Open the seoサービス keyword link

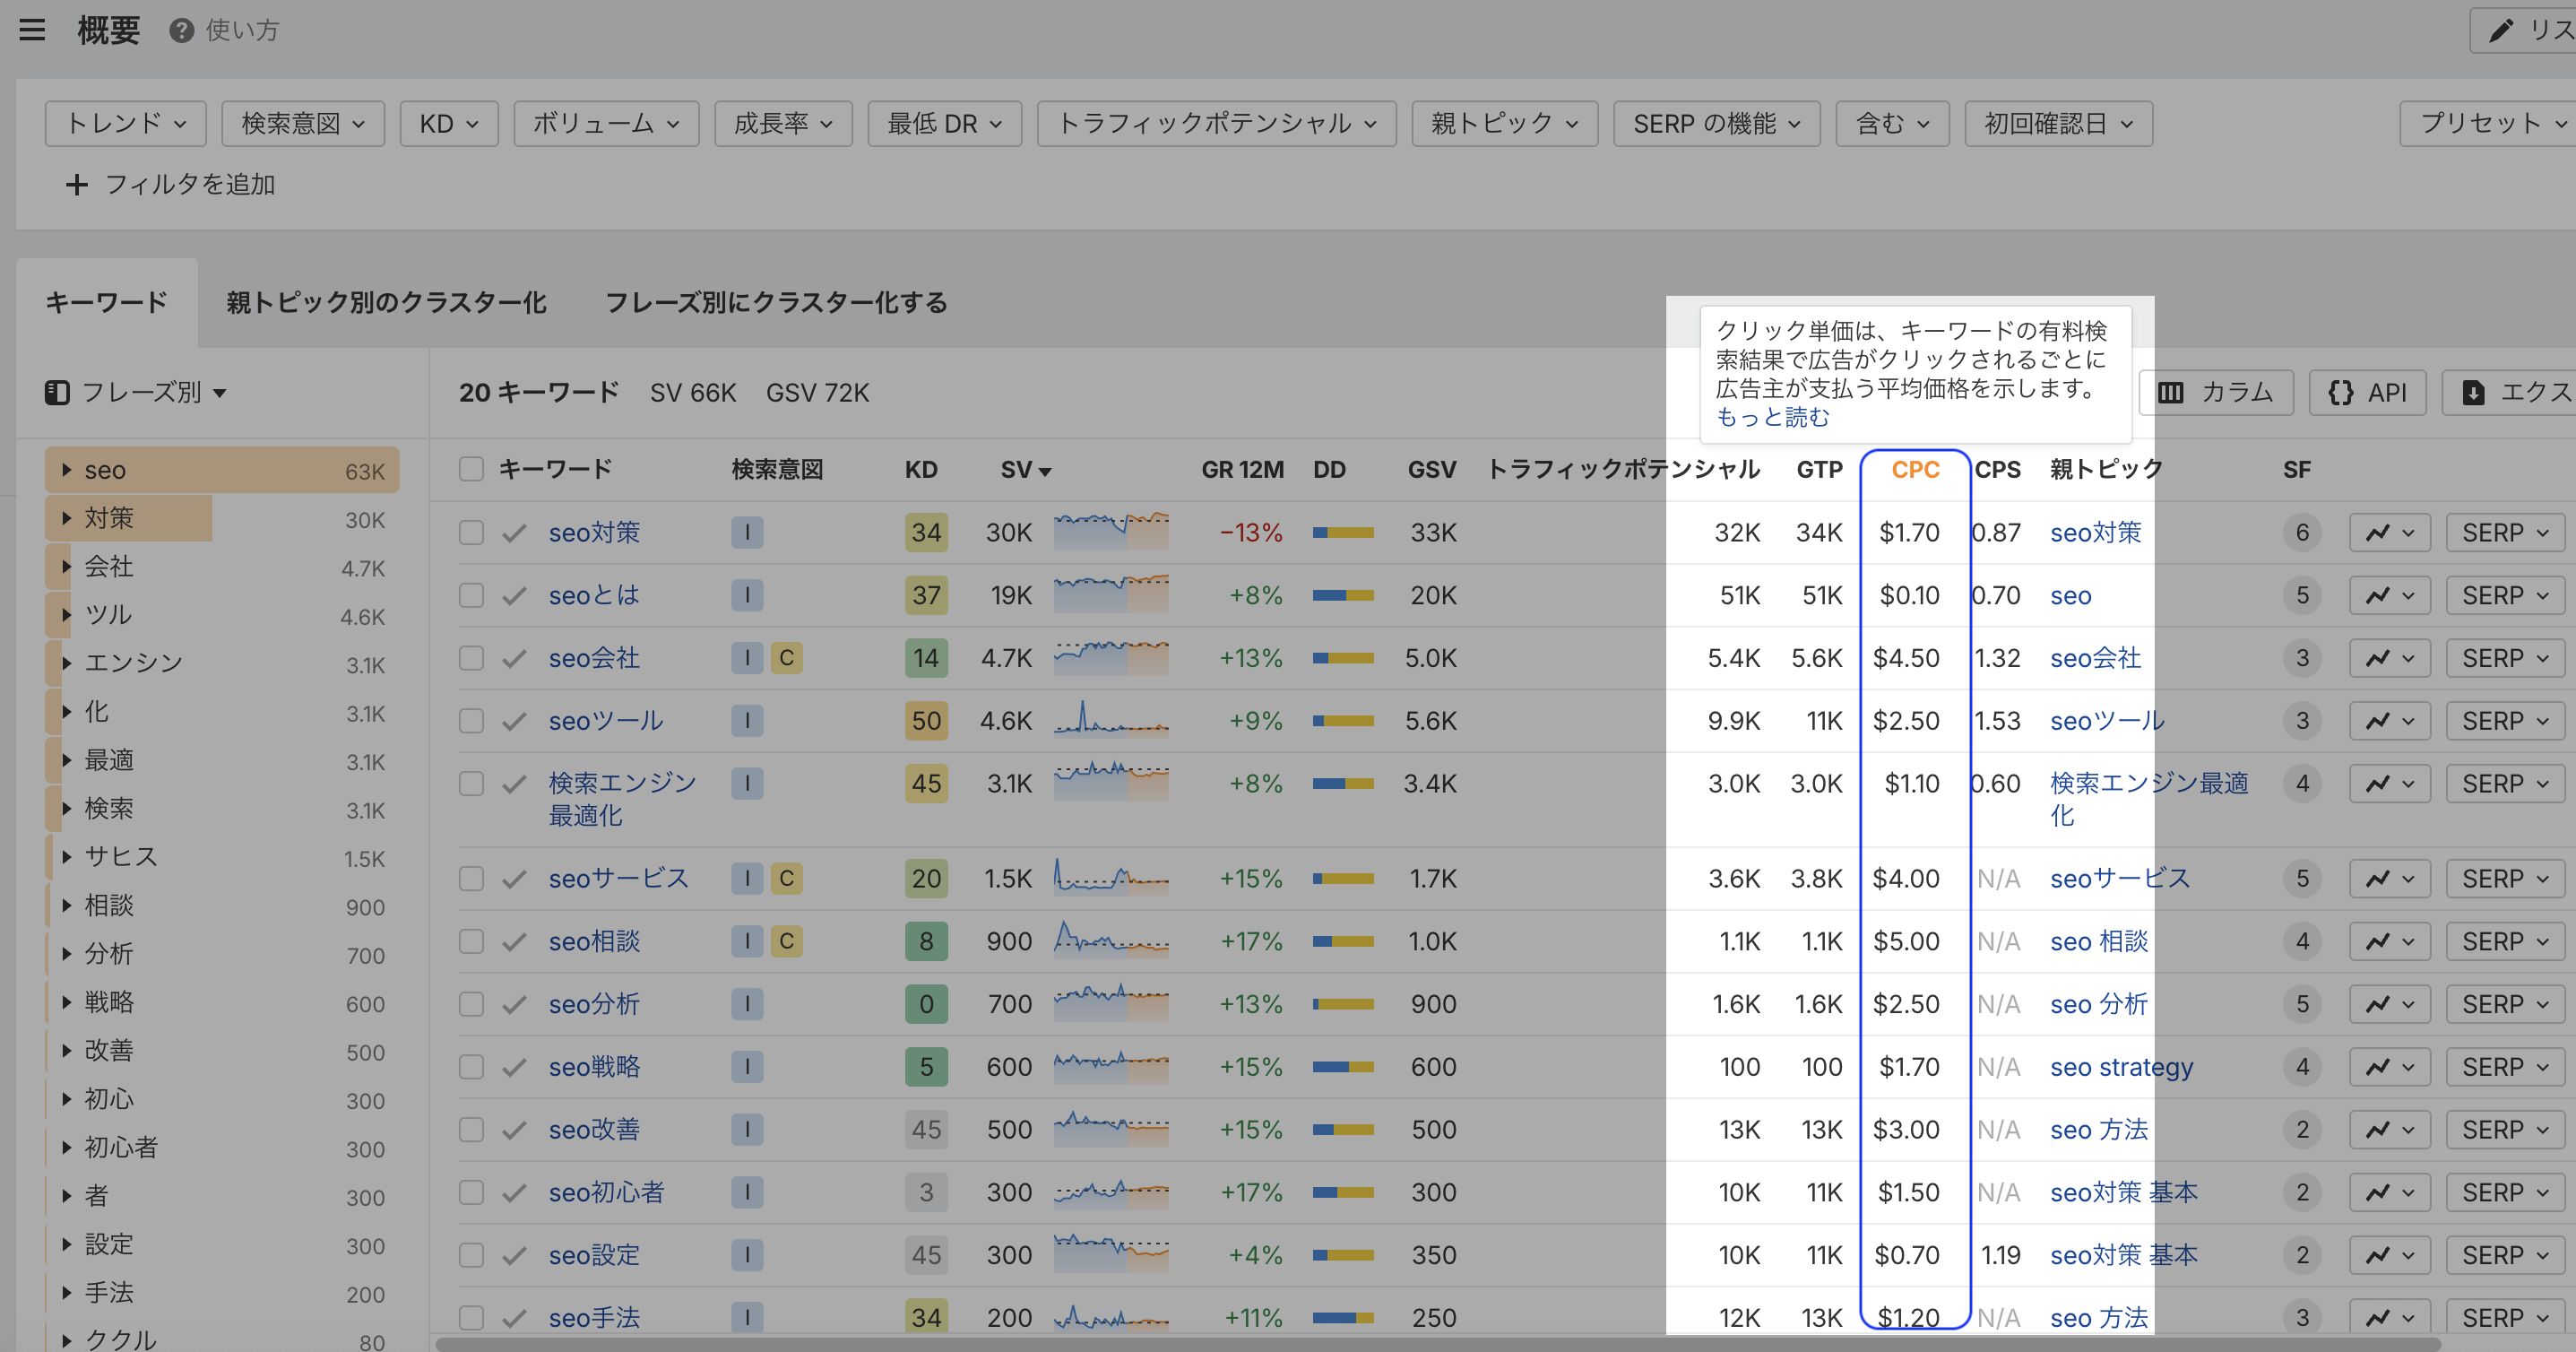tap(618, 879)
